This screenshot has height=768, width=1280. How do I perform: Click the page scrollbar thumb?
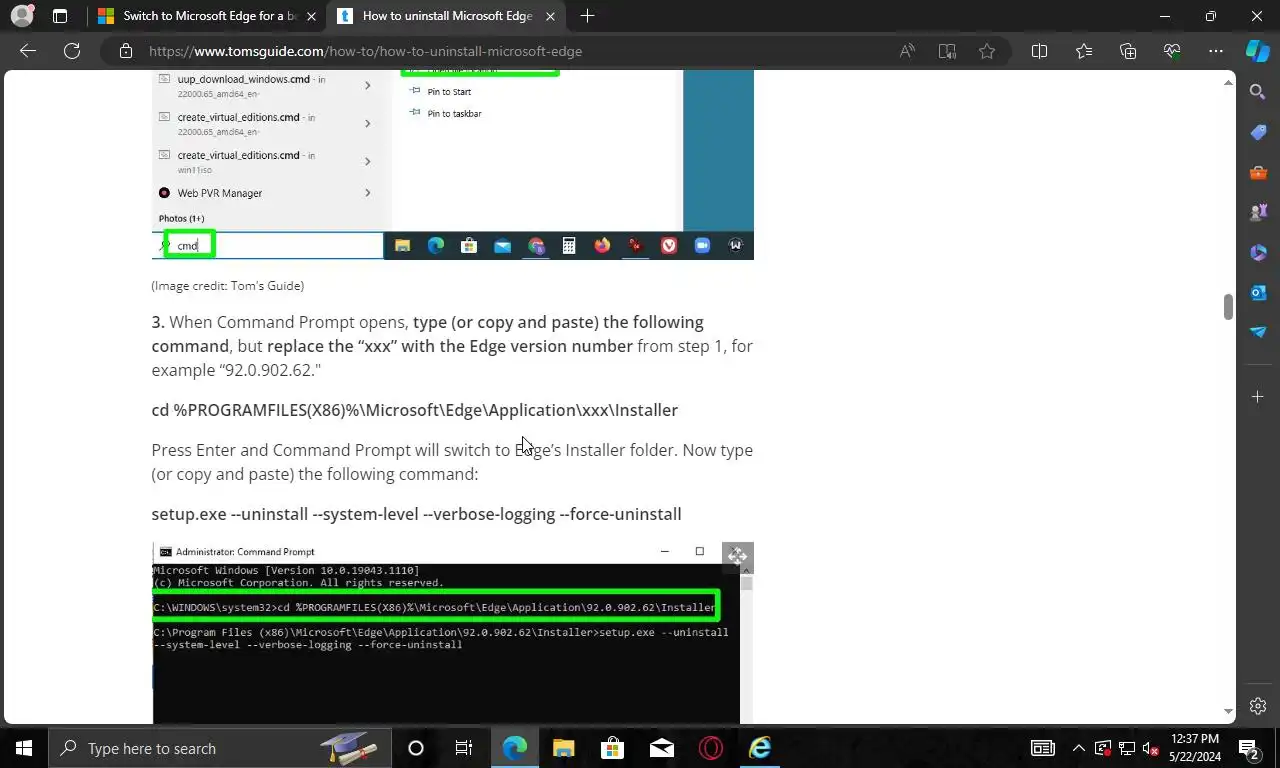(x=1228, y=307)
